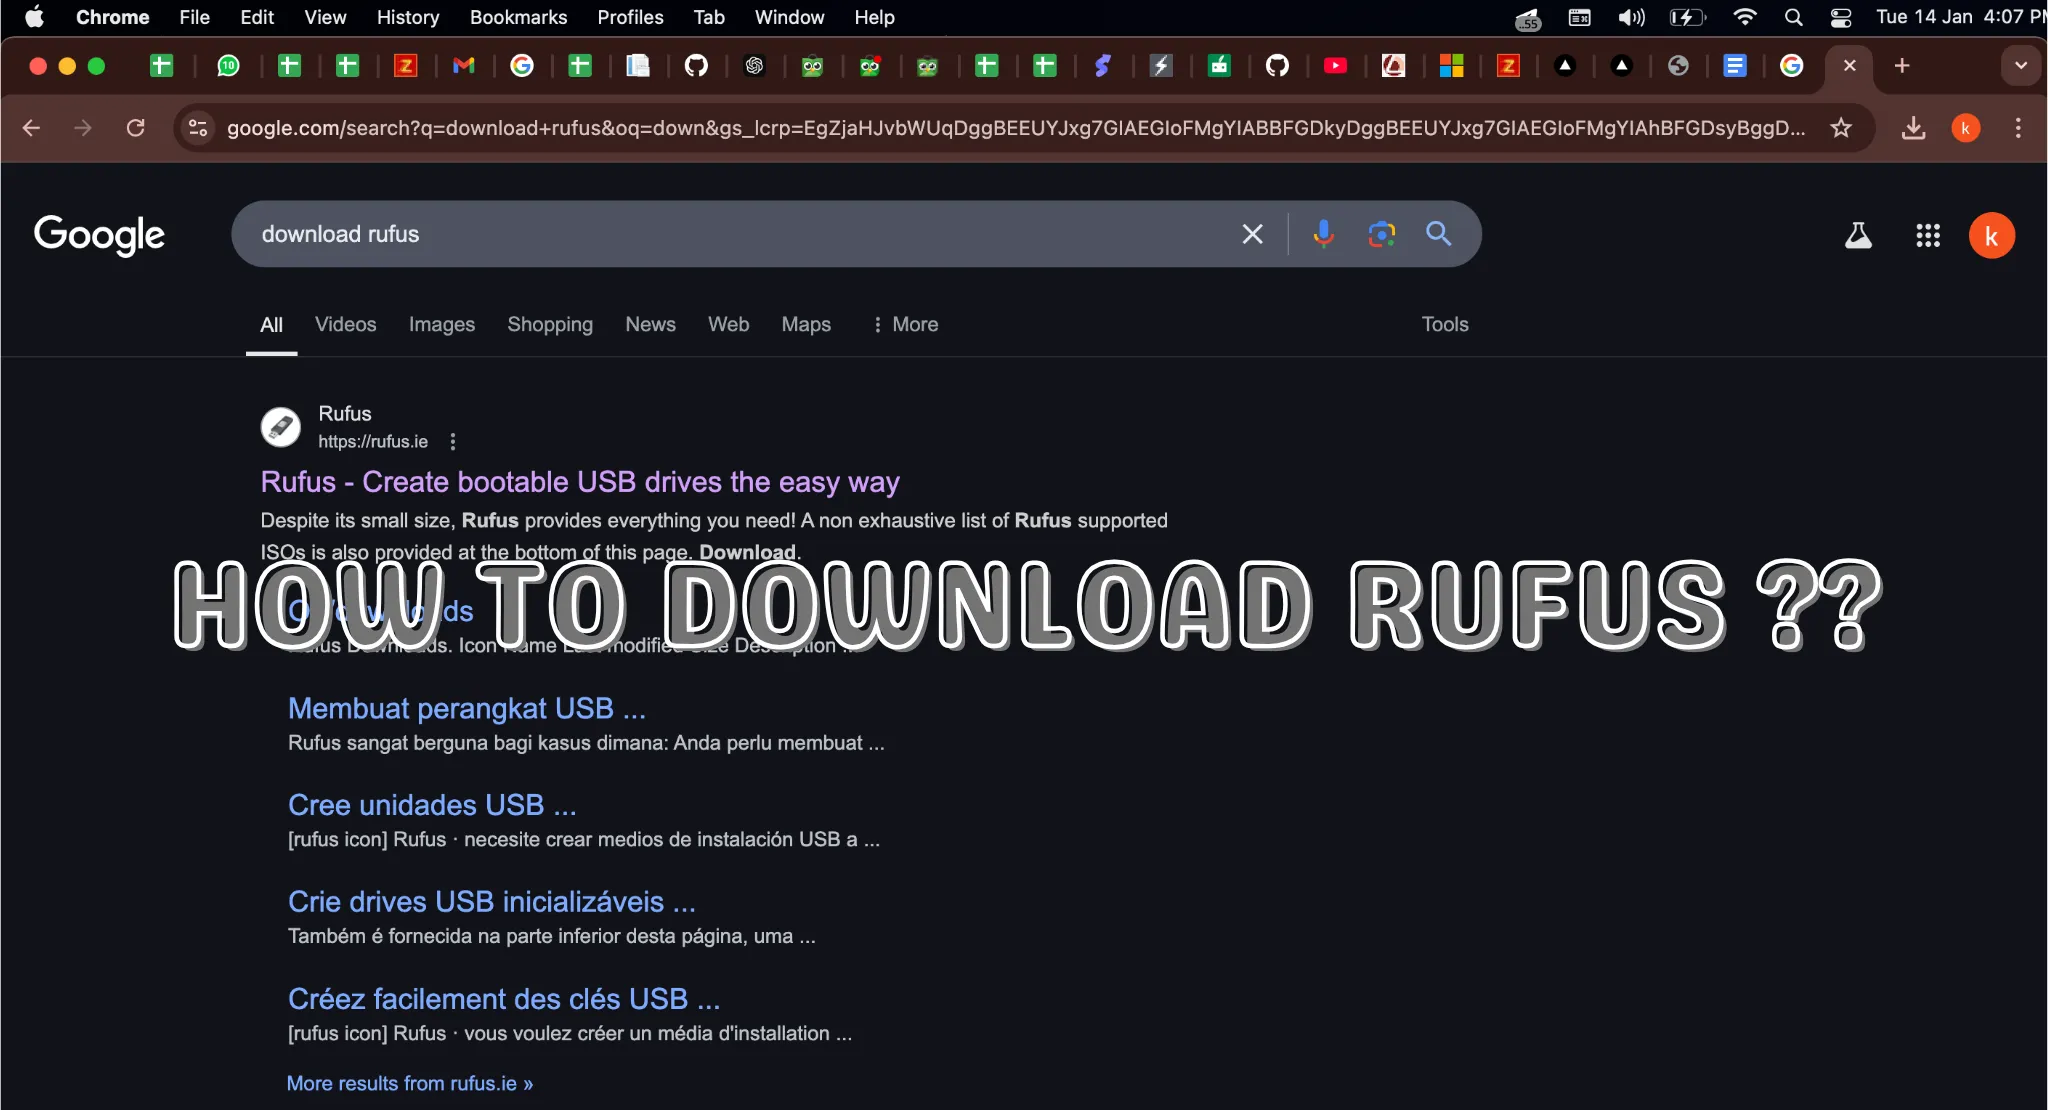Open the green robot favicon tab
Screen dimensions: 2048x1110
1219,66
